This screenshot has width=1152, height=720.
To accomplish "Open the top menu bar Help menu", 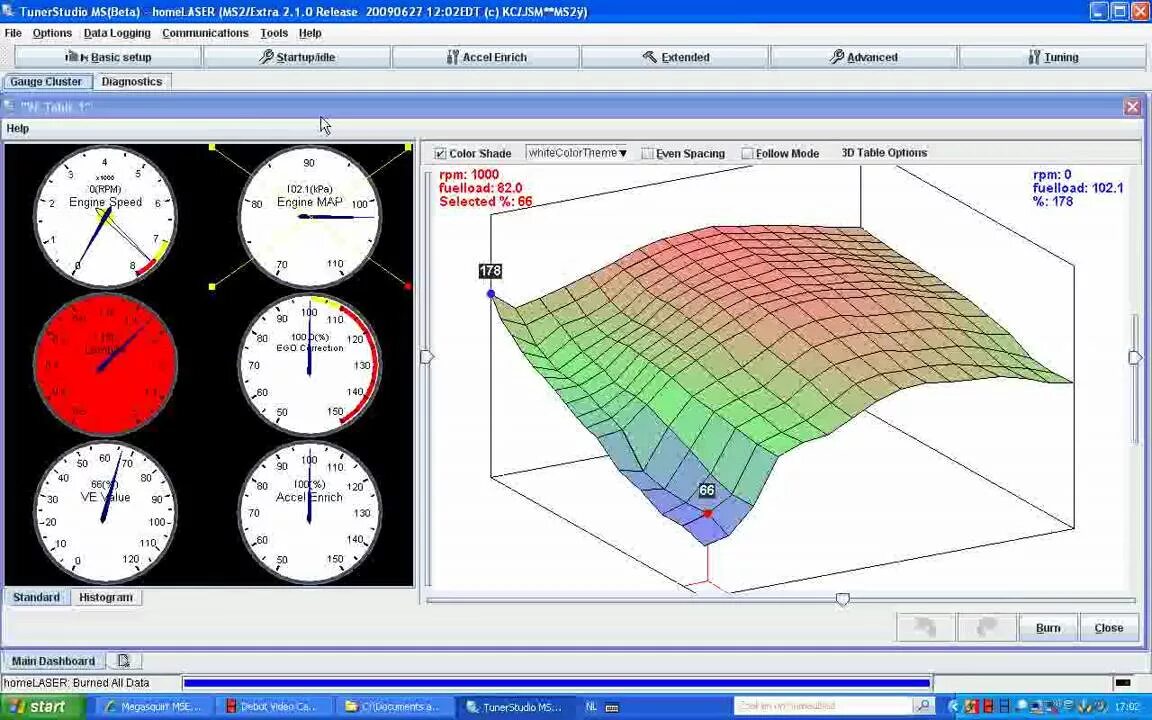I will 309,33.
